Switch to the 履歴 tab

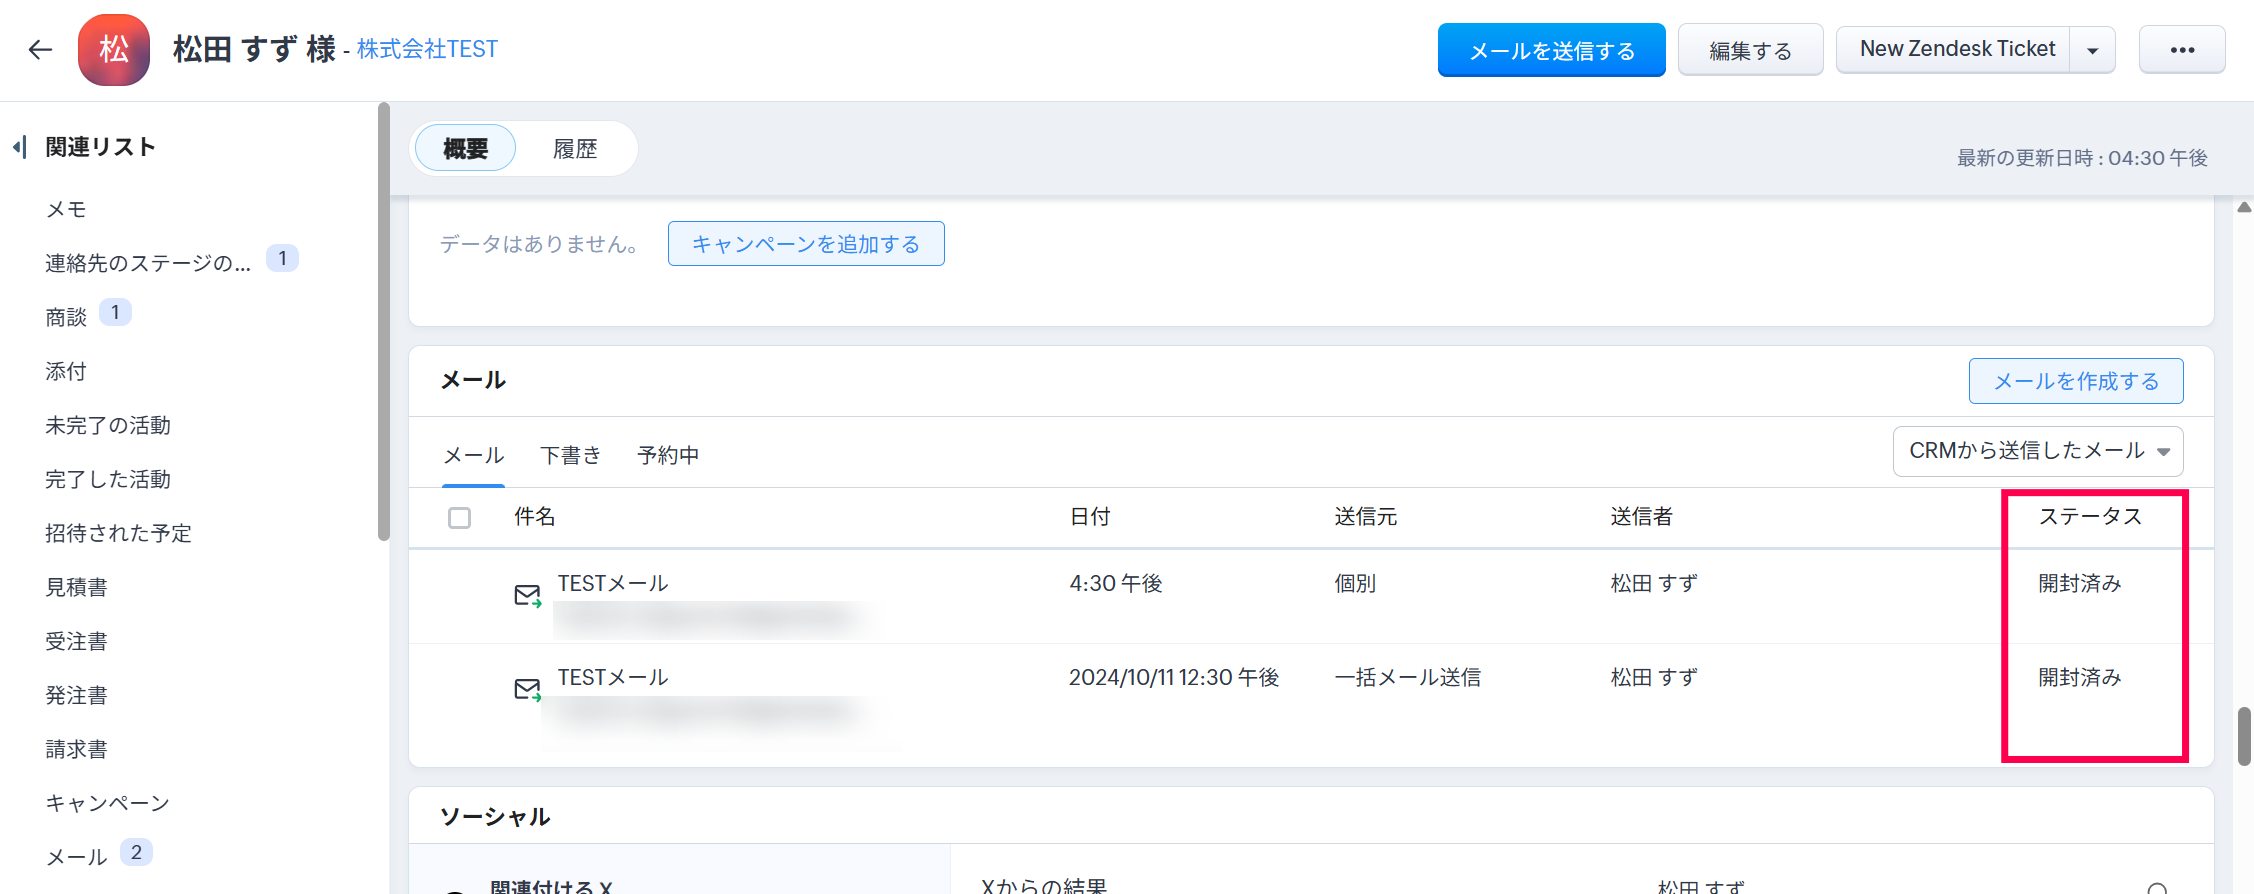click(575, 149)
